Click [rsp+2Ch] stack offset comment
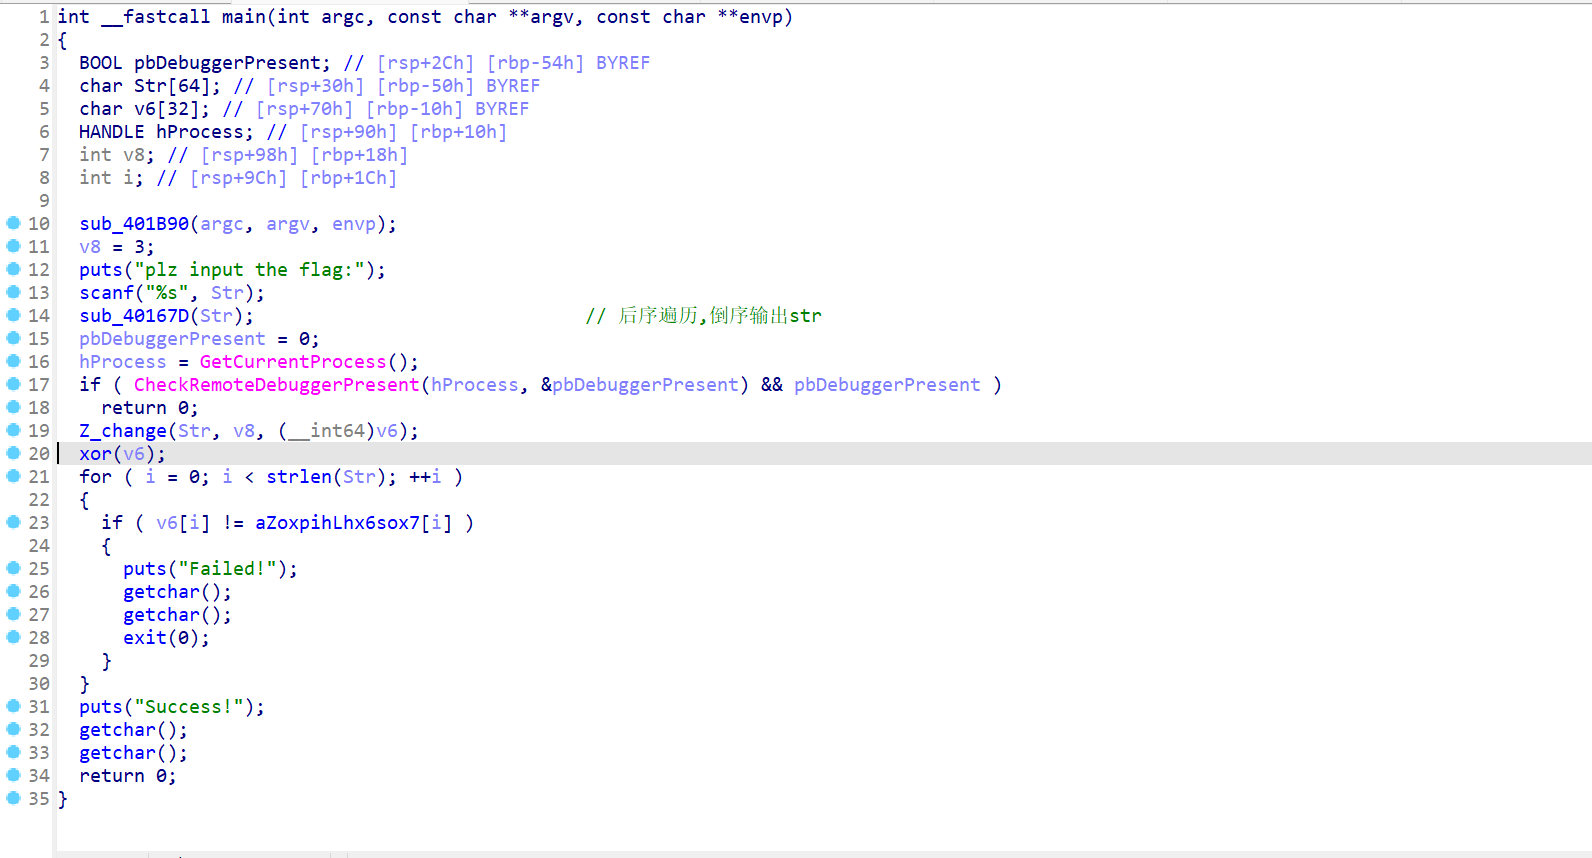The image size is (1592, 858). (x=425, y=63)
